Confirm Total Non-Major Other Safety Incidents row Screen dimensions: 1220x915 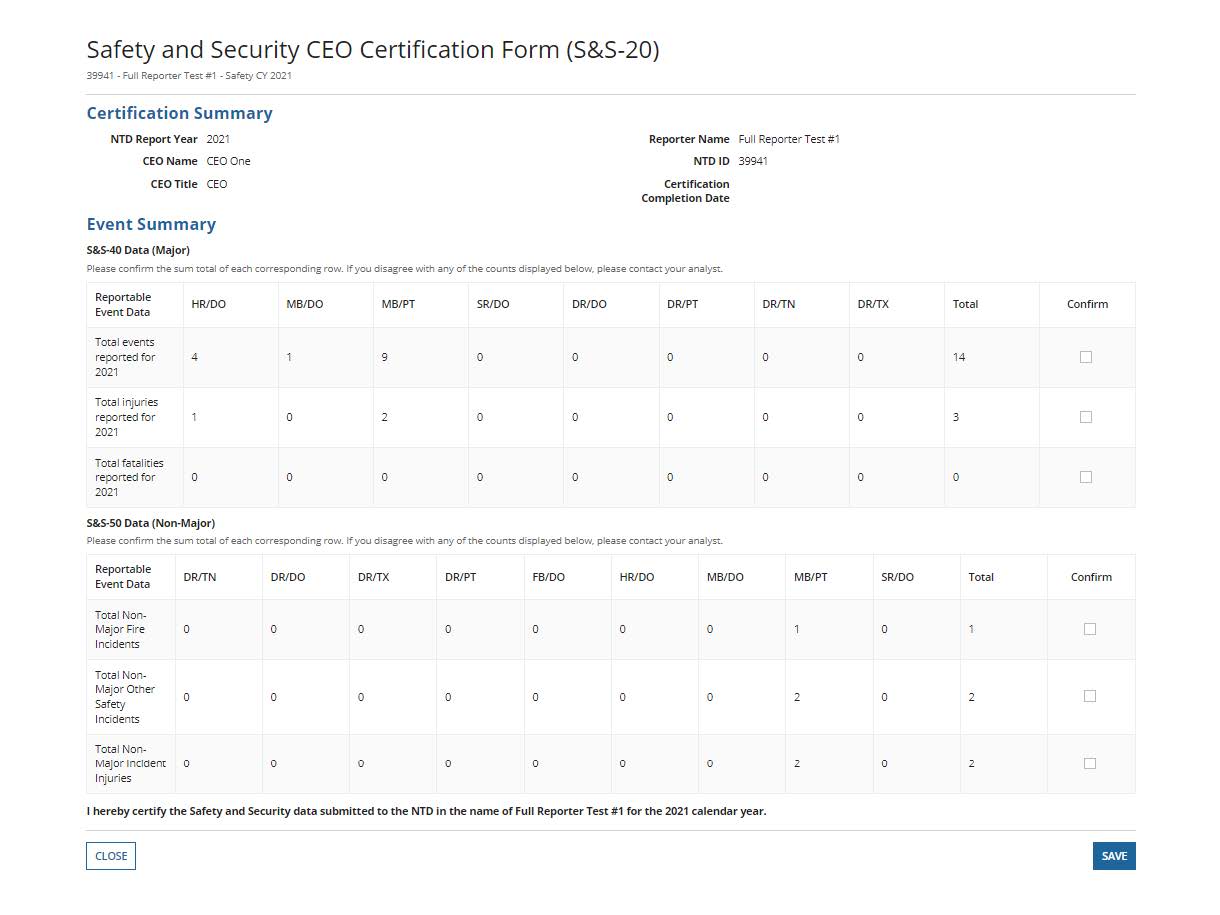pyautogui.click(x=1090, y=695)
